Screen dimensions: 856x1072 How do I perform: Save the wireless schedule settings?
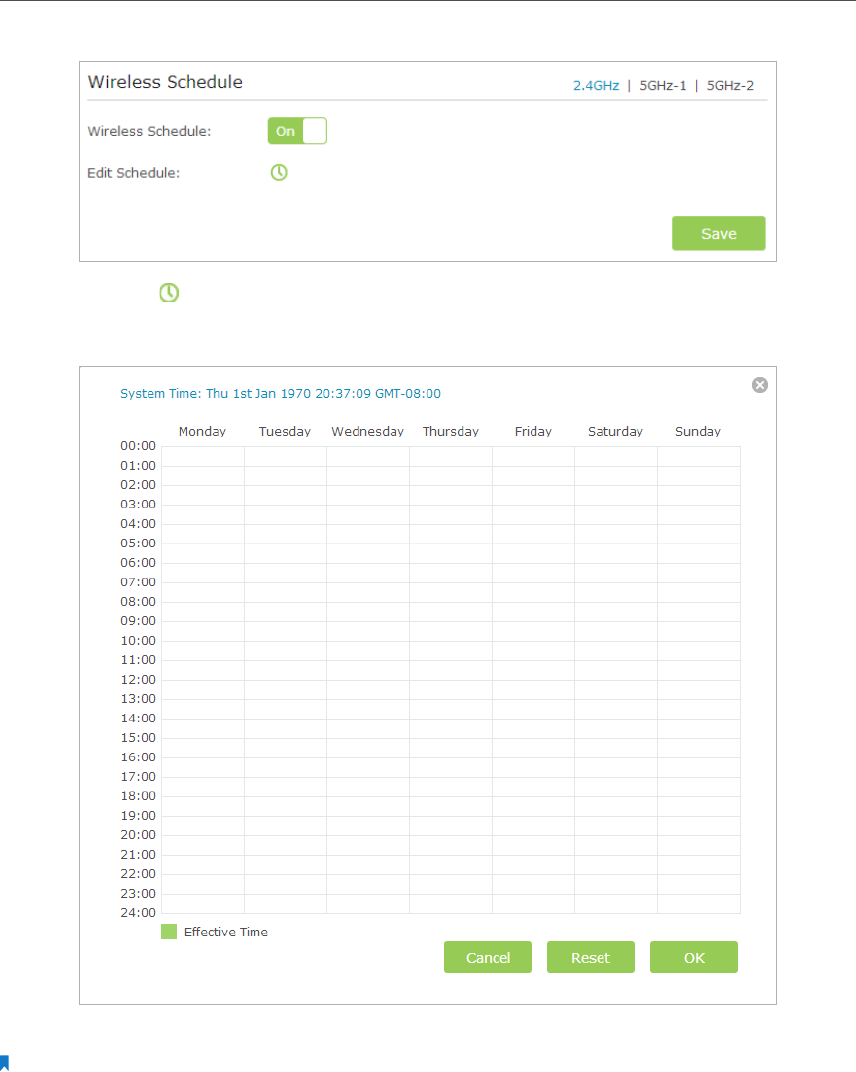click(719, 233)
